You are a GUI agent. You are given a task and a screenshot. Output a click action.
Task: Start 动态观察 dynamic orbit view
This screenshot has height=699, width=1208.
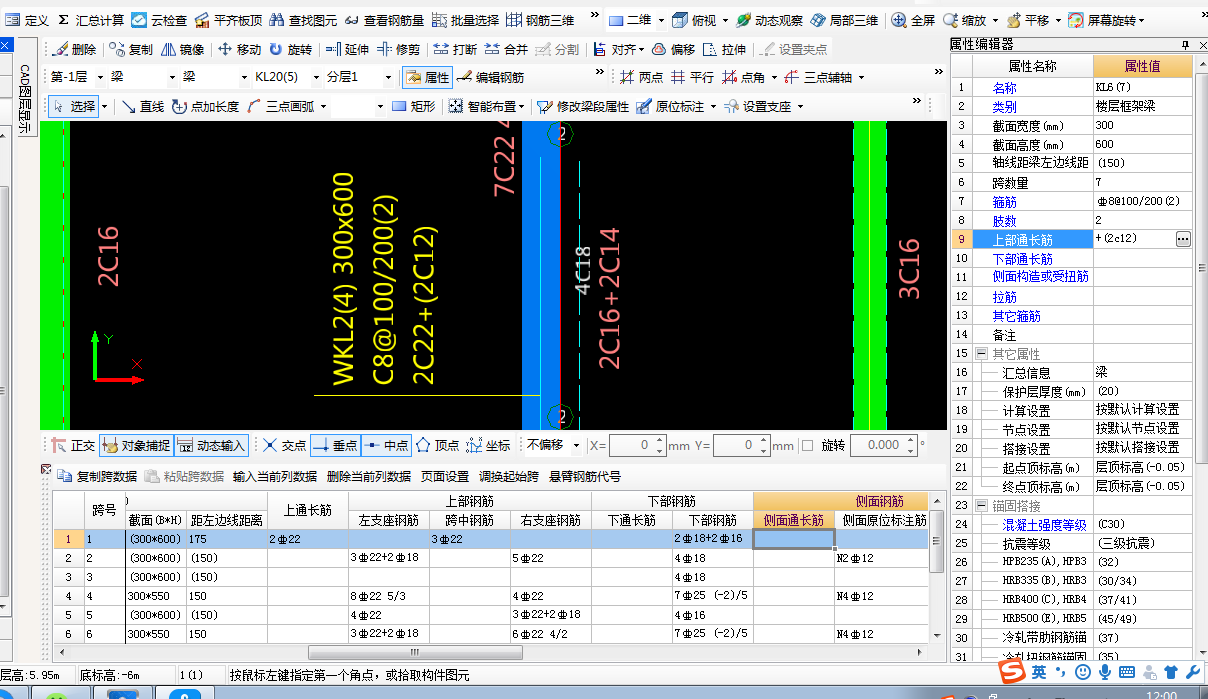click(x=769, y=20)
